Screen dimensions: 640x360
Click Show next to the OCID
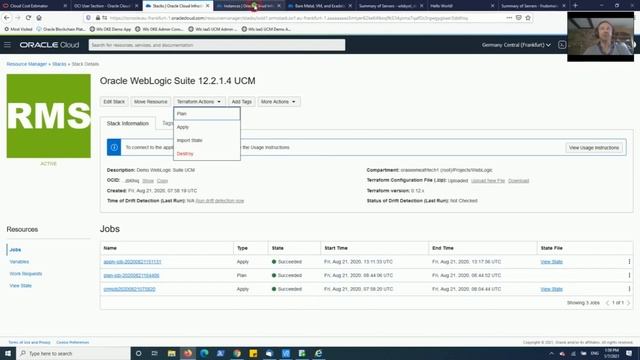[x=148, y=180]
